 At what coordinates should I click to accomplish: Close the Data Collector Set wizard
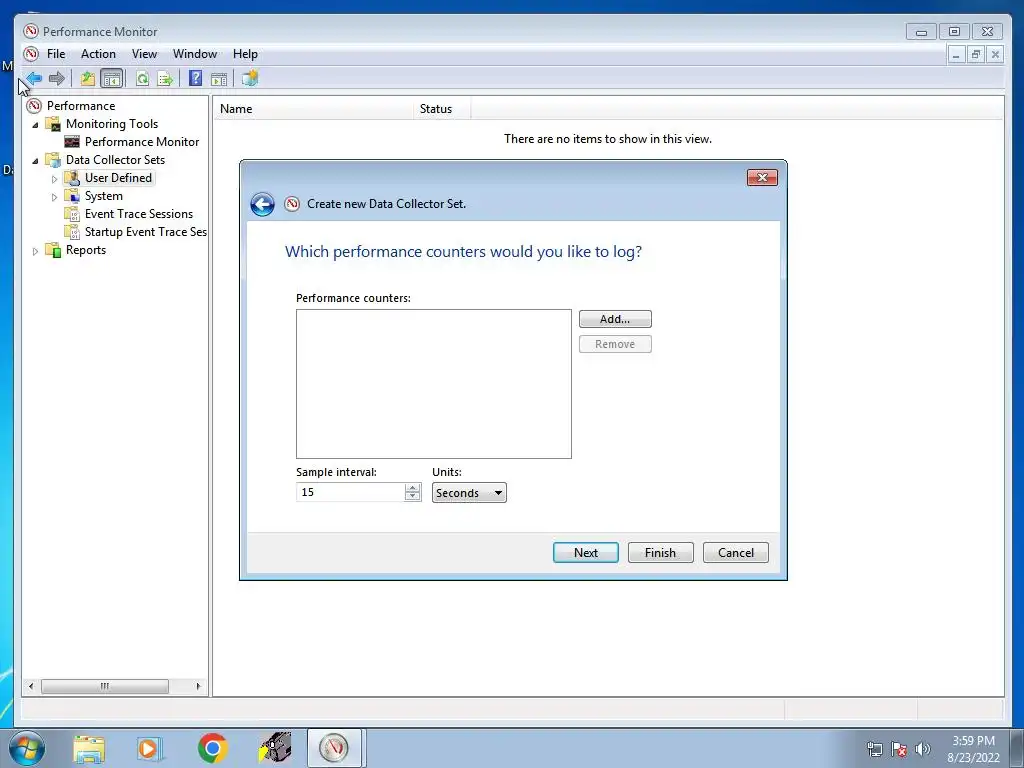[762, 178]
